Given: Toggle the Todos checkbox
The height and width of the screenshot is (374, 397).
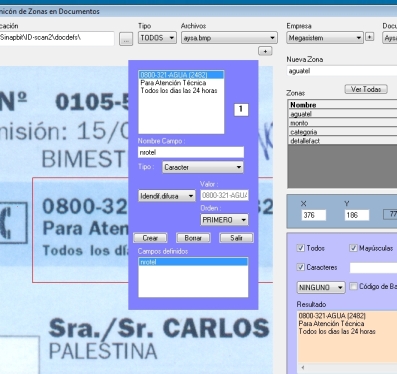Looking at the screenshot, I should [301, 248].
